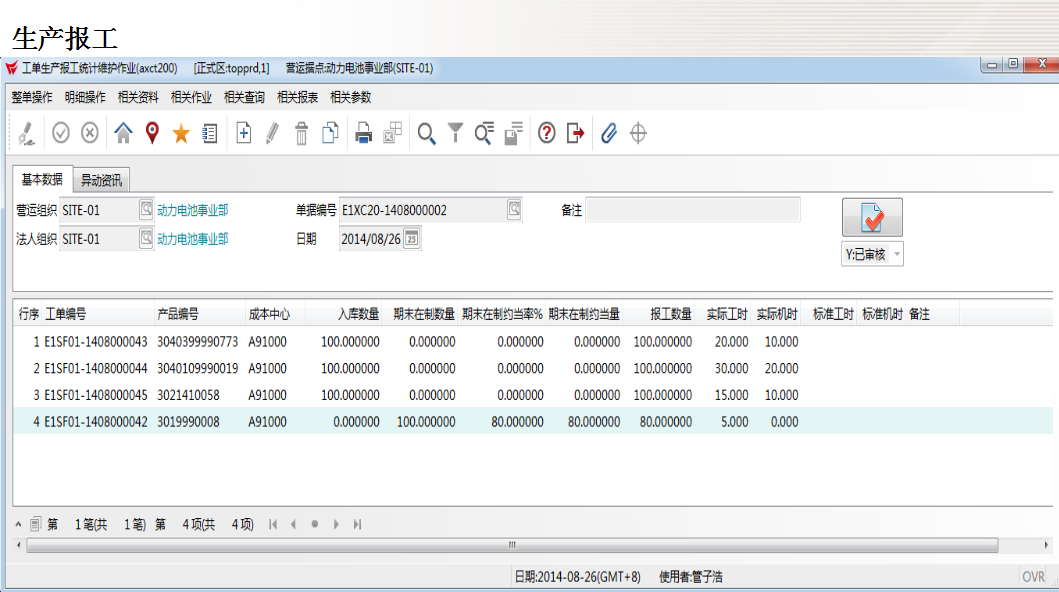The width and height of the screenshot is (1059, 592).
Task: Click the 营运组织 SITE-01 input field
Action: click(99, 210)
